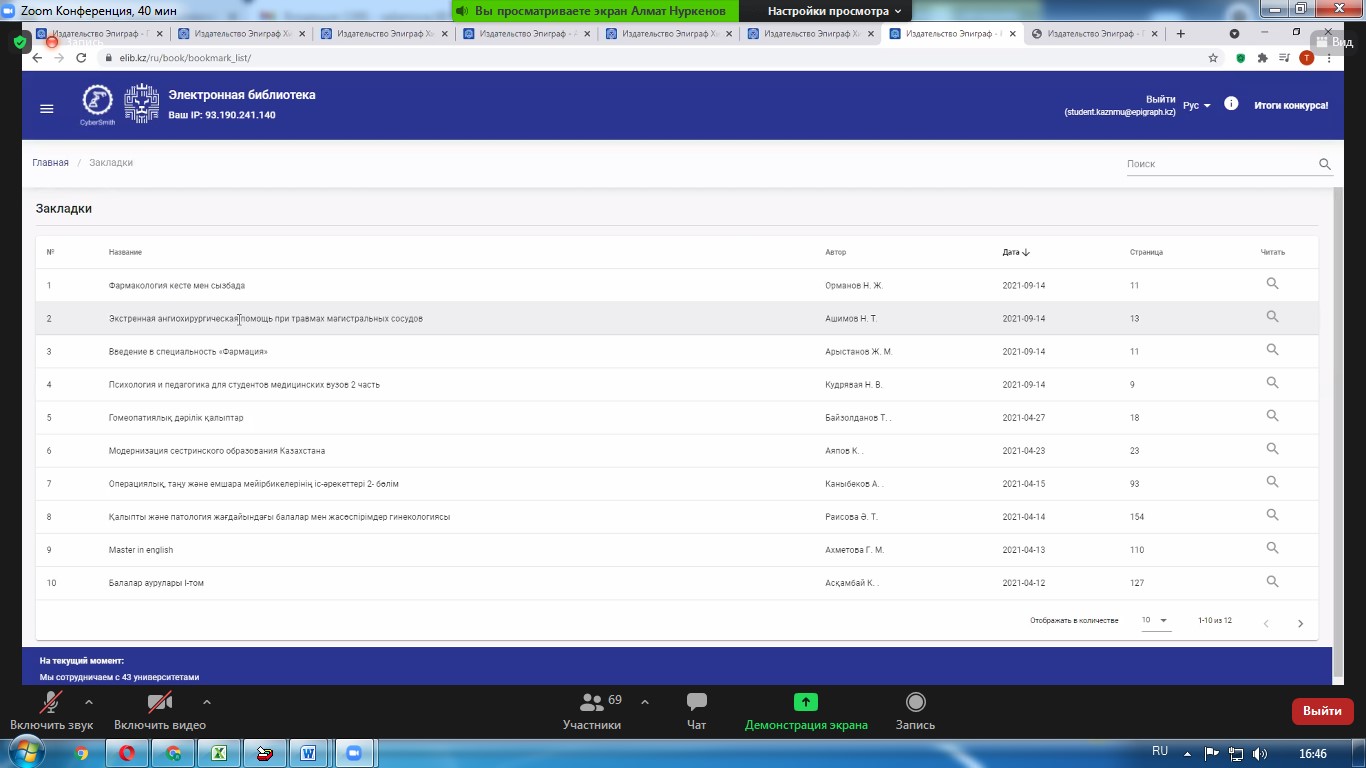Toggle sort order on Дата column
Screen dimensions: 1366x768
[x=1016, y=252]
